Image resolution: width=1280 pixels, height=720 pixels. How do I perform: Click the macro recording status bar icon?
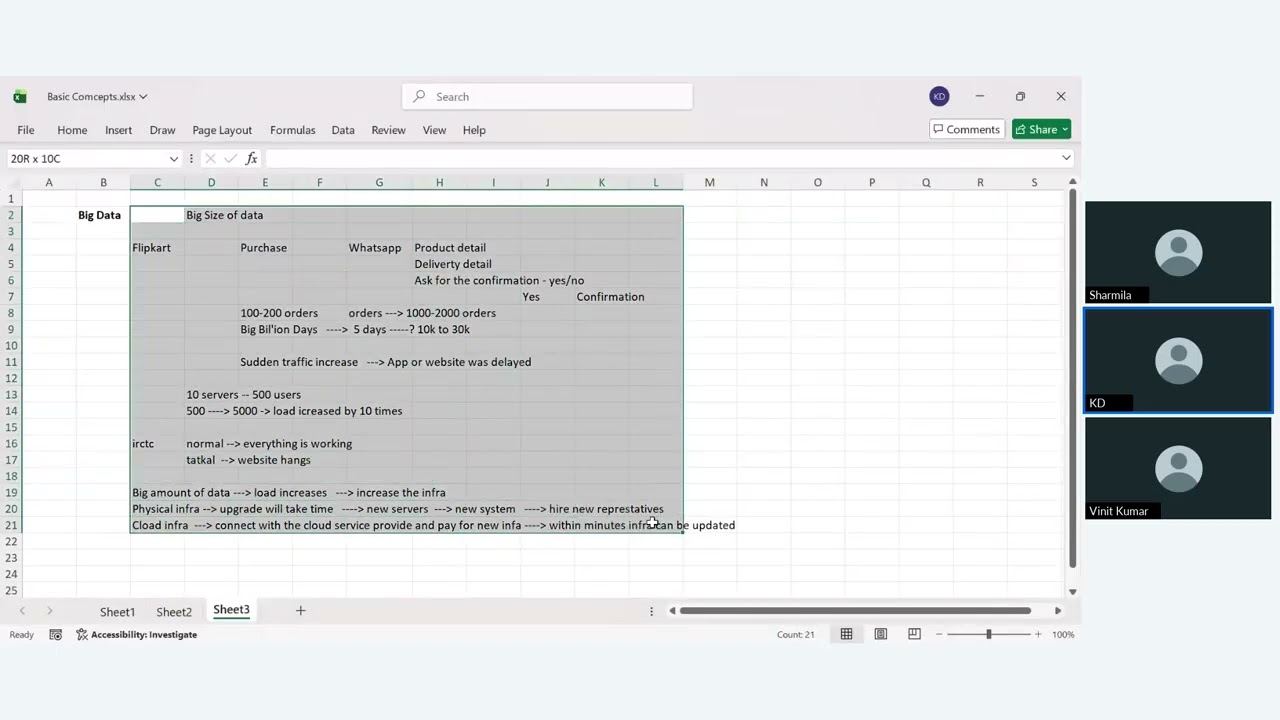pyautogui.click(x=56, y=635)
